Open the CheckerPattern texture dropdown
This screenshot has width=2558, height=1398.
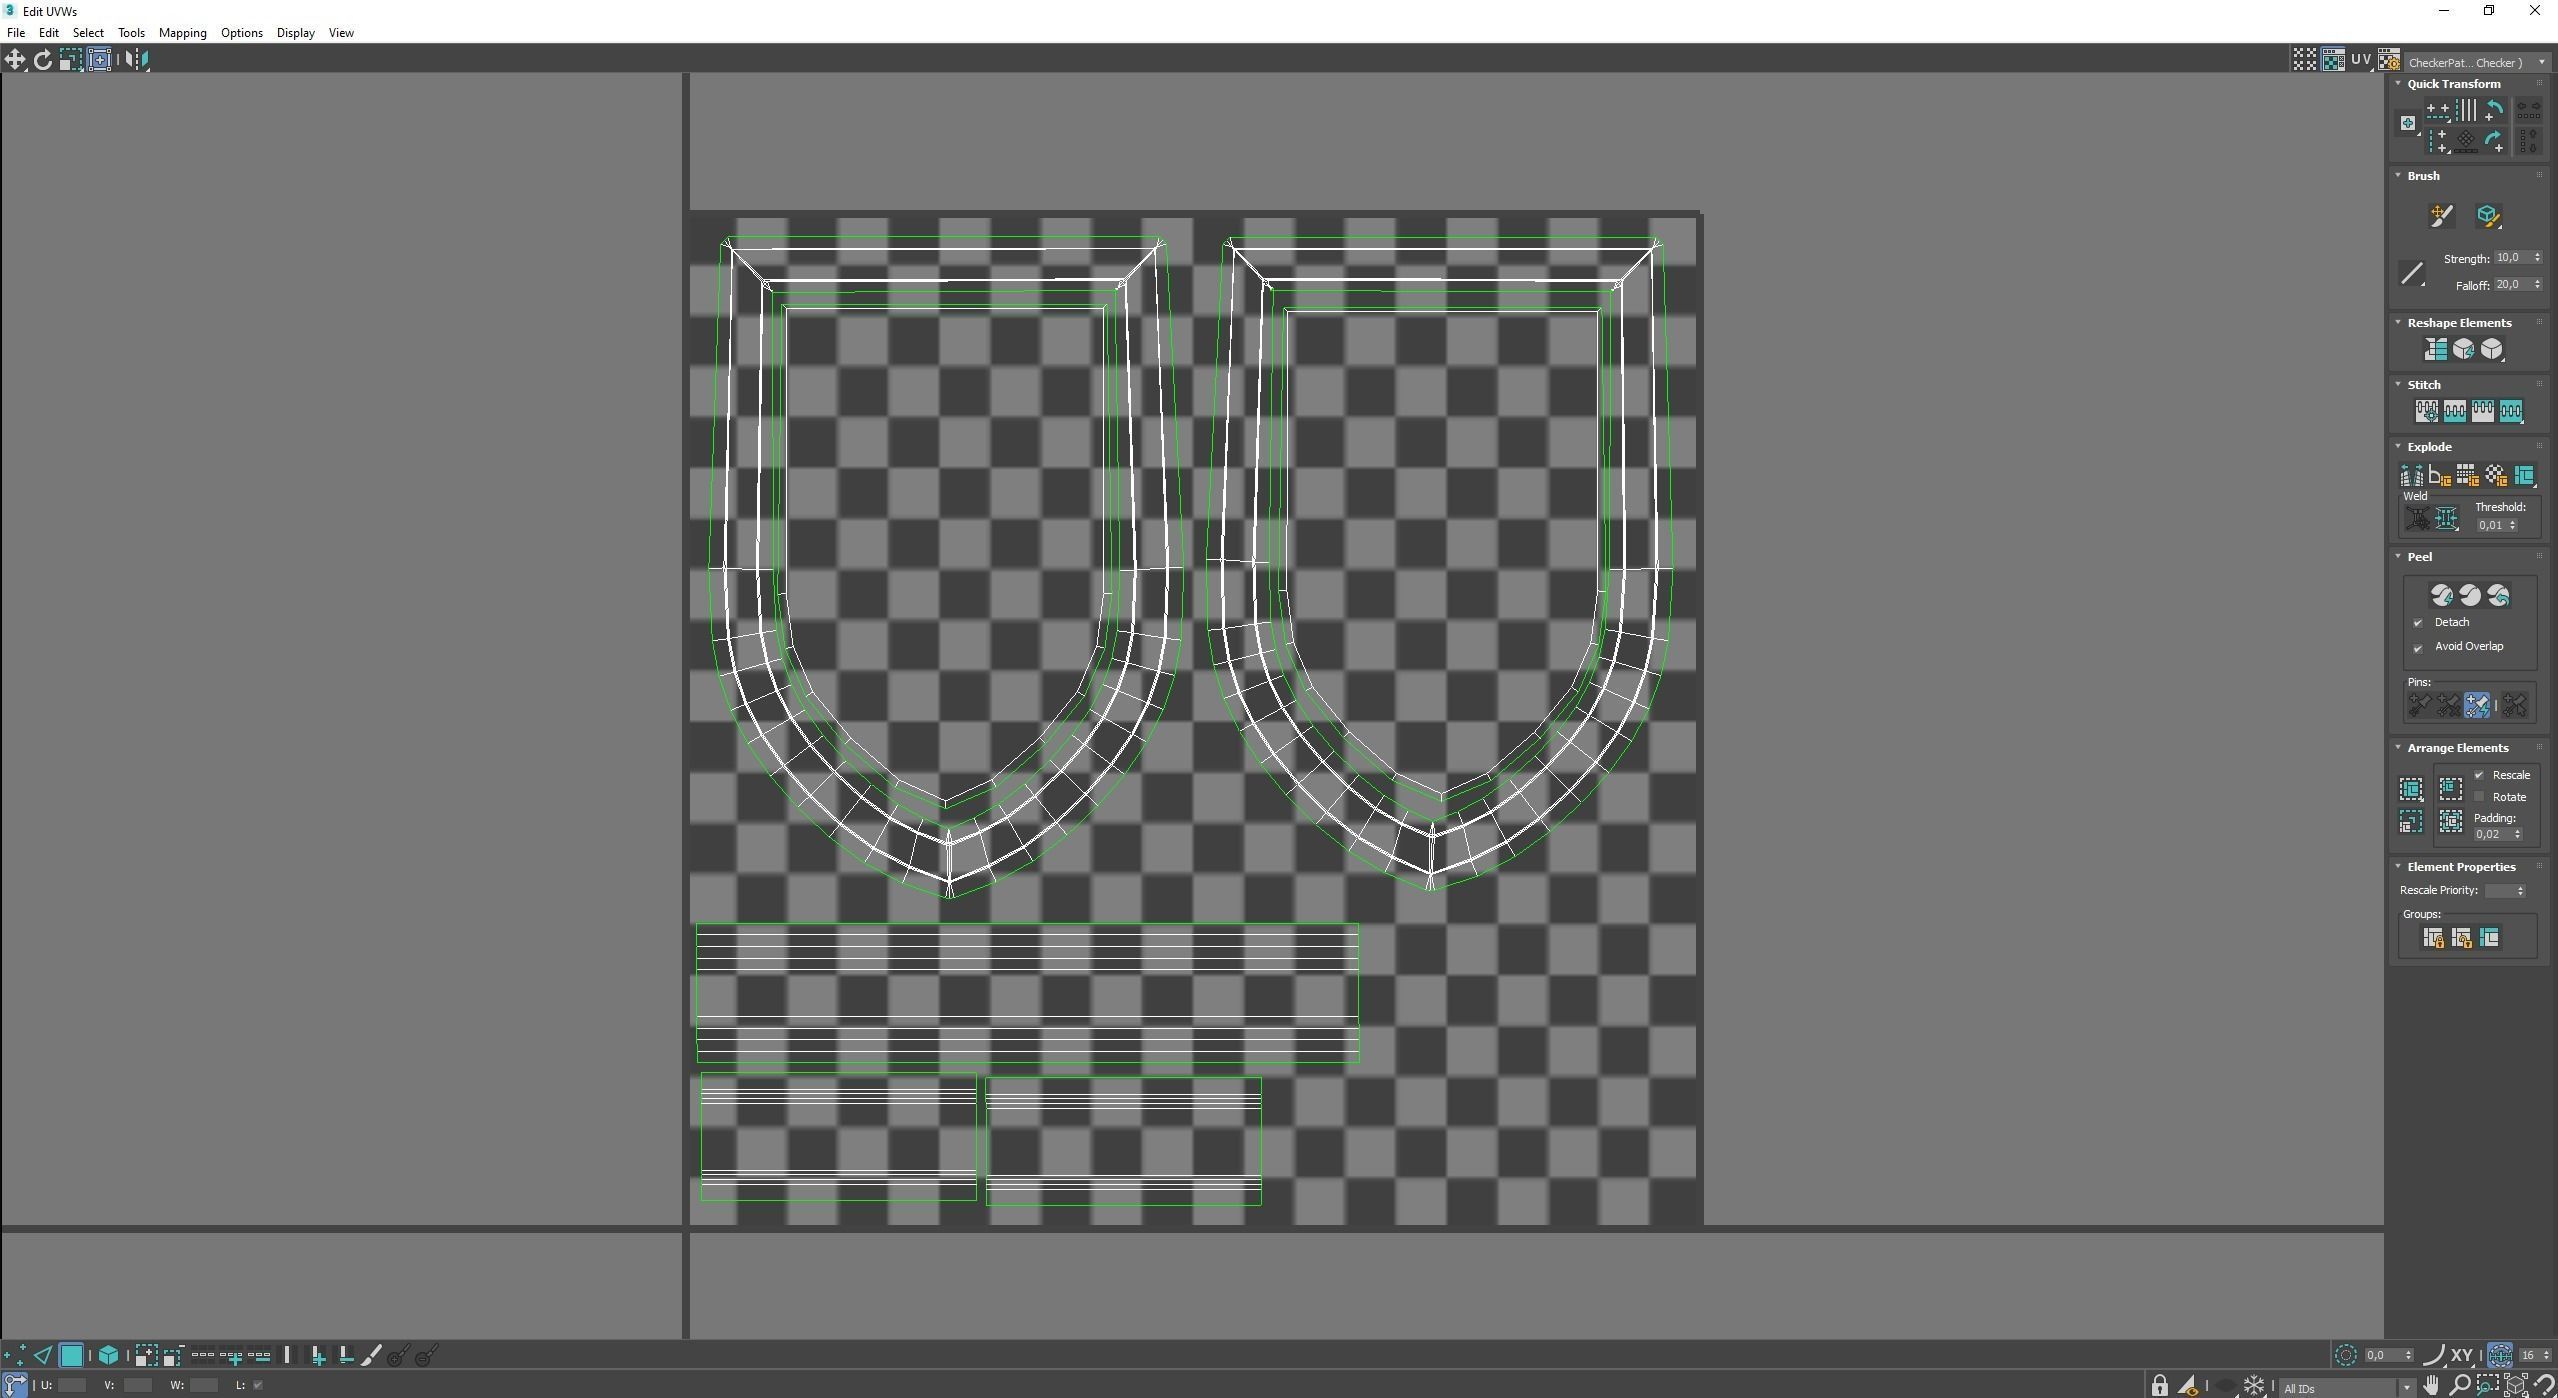pos(2541,62)
